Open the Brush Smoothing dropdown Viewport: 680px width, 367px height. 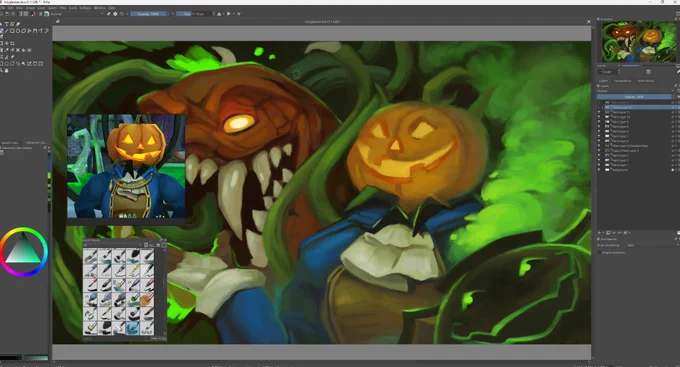coord(652,245)
